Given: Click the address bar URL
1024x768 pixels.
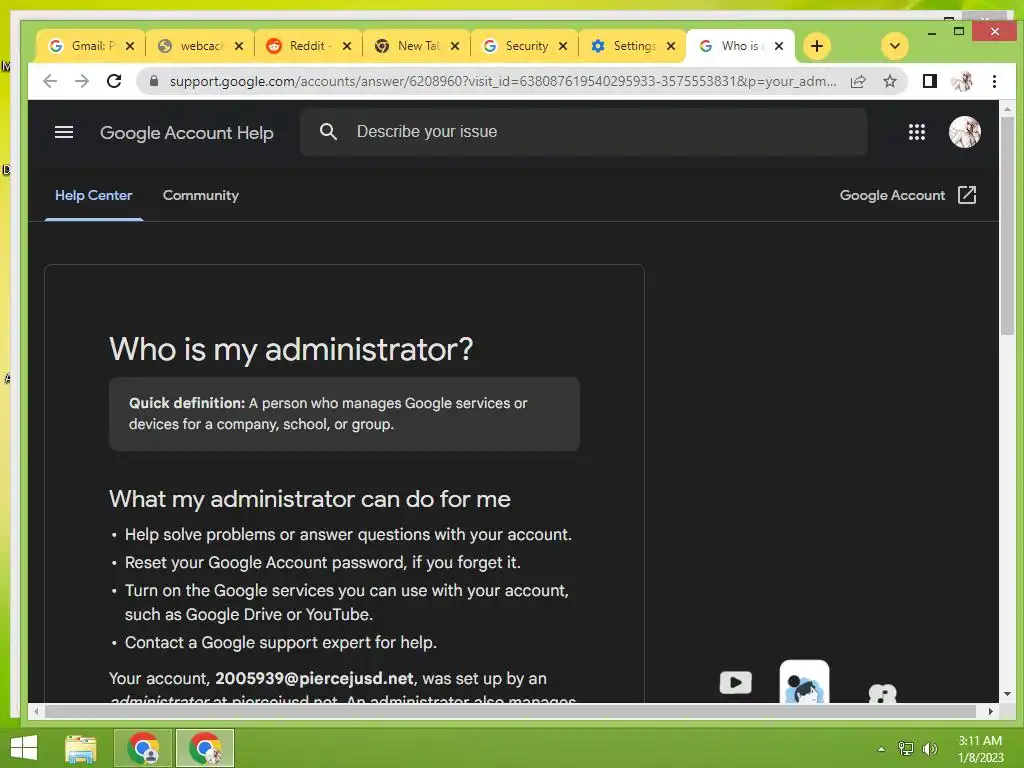Looking at the screenshot, I should click(x=502, y=81).
